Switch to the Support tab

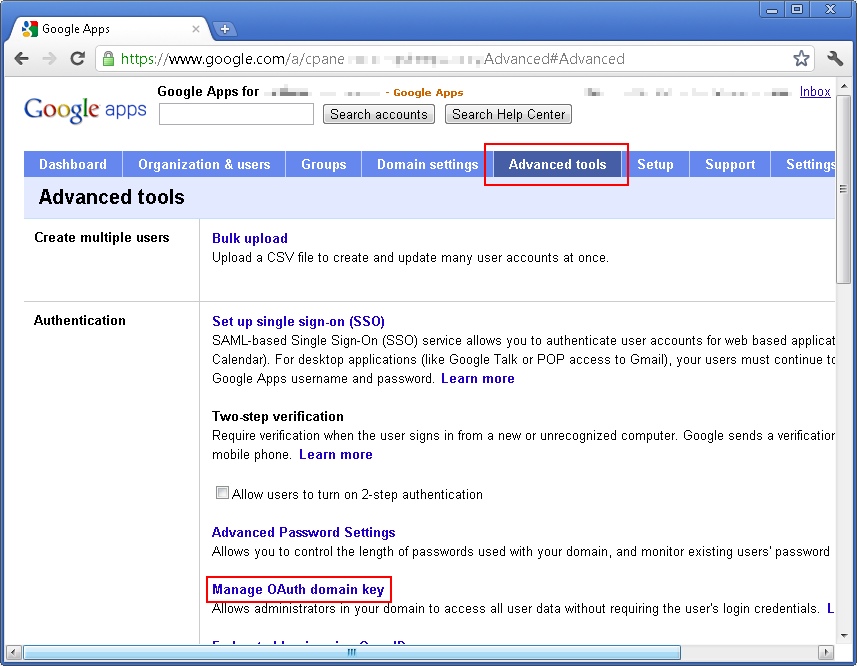(730, 164)
